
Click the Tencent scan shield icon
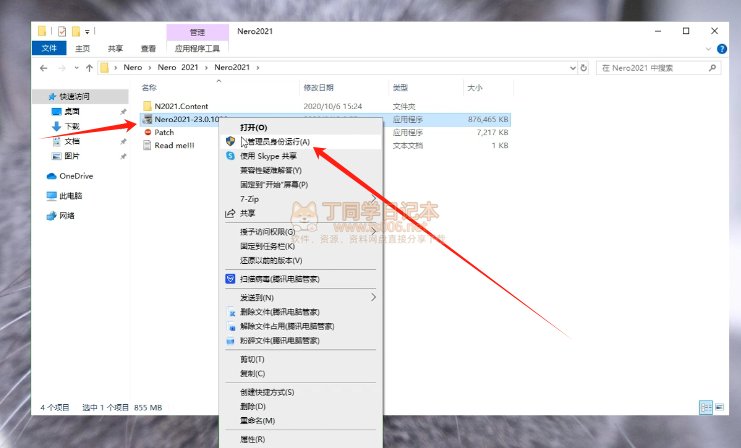[230, 279]
